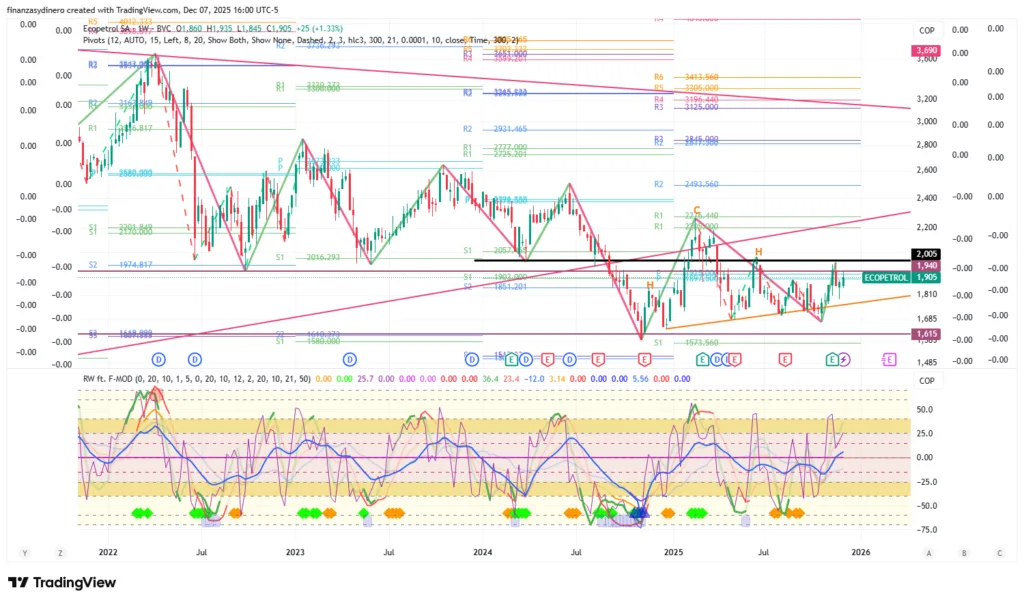
Task: Click the black 2,005 price label
Action: click(925, 254)
